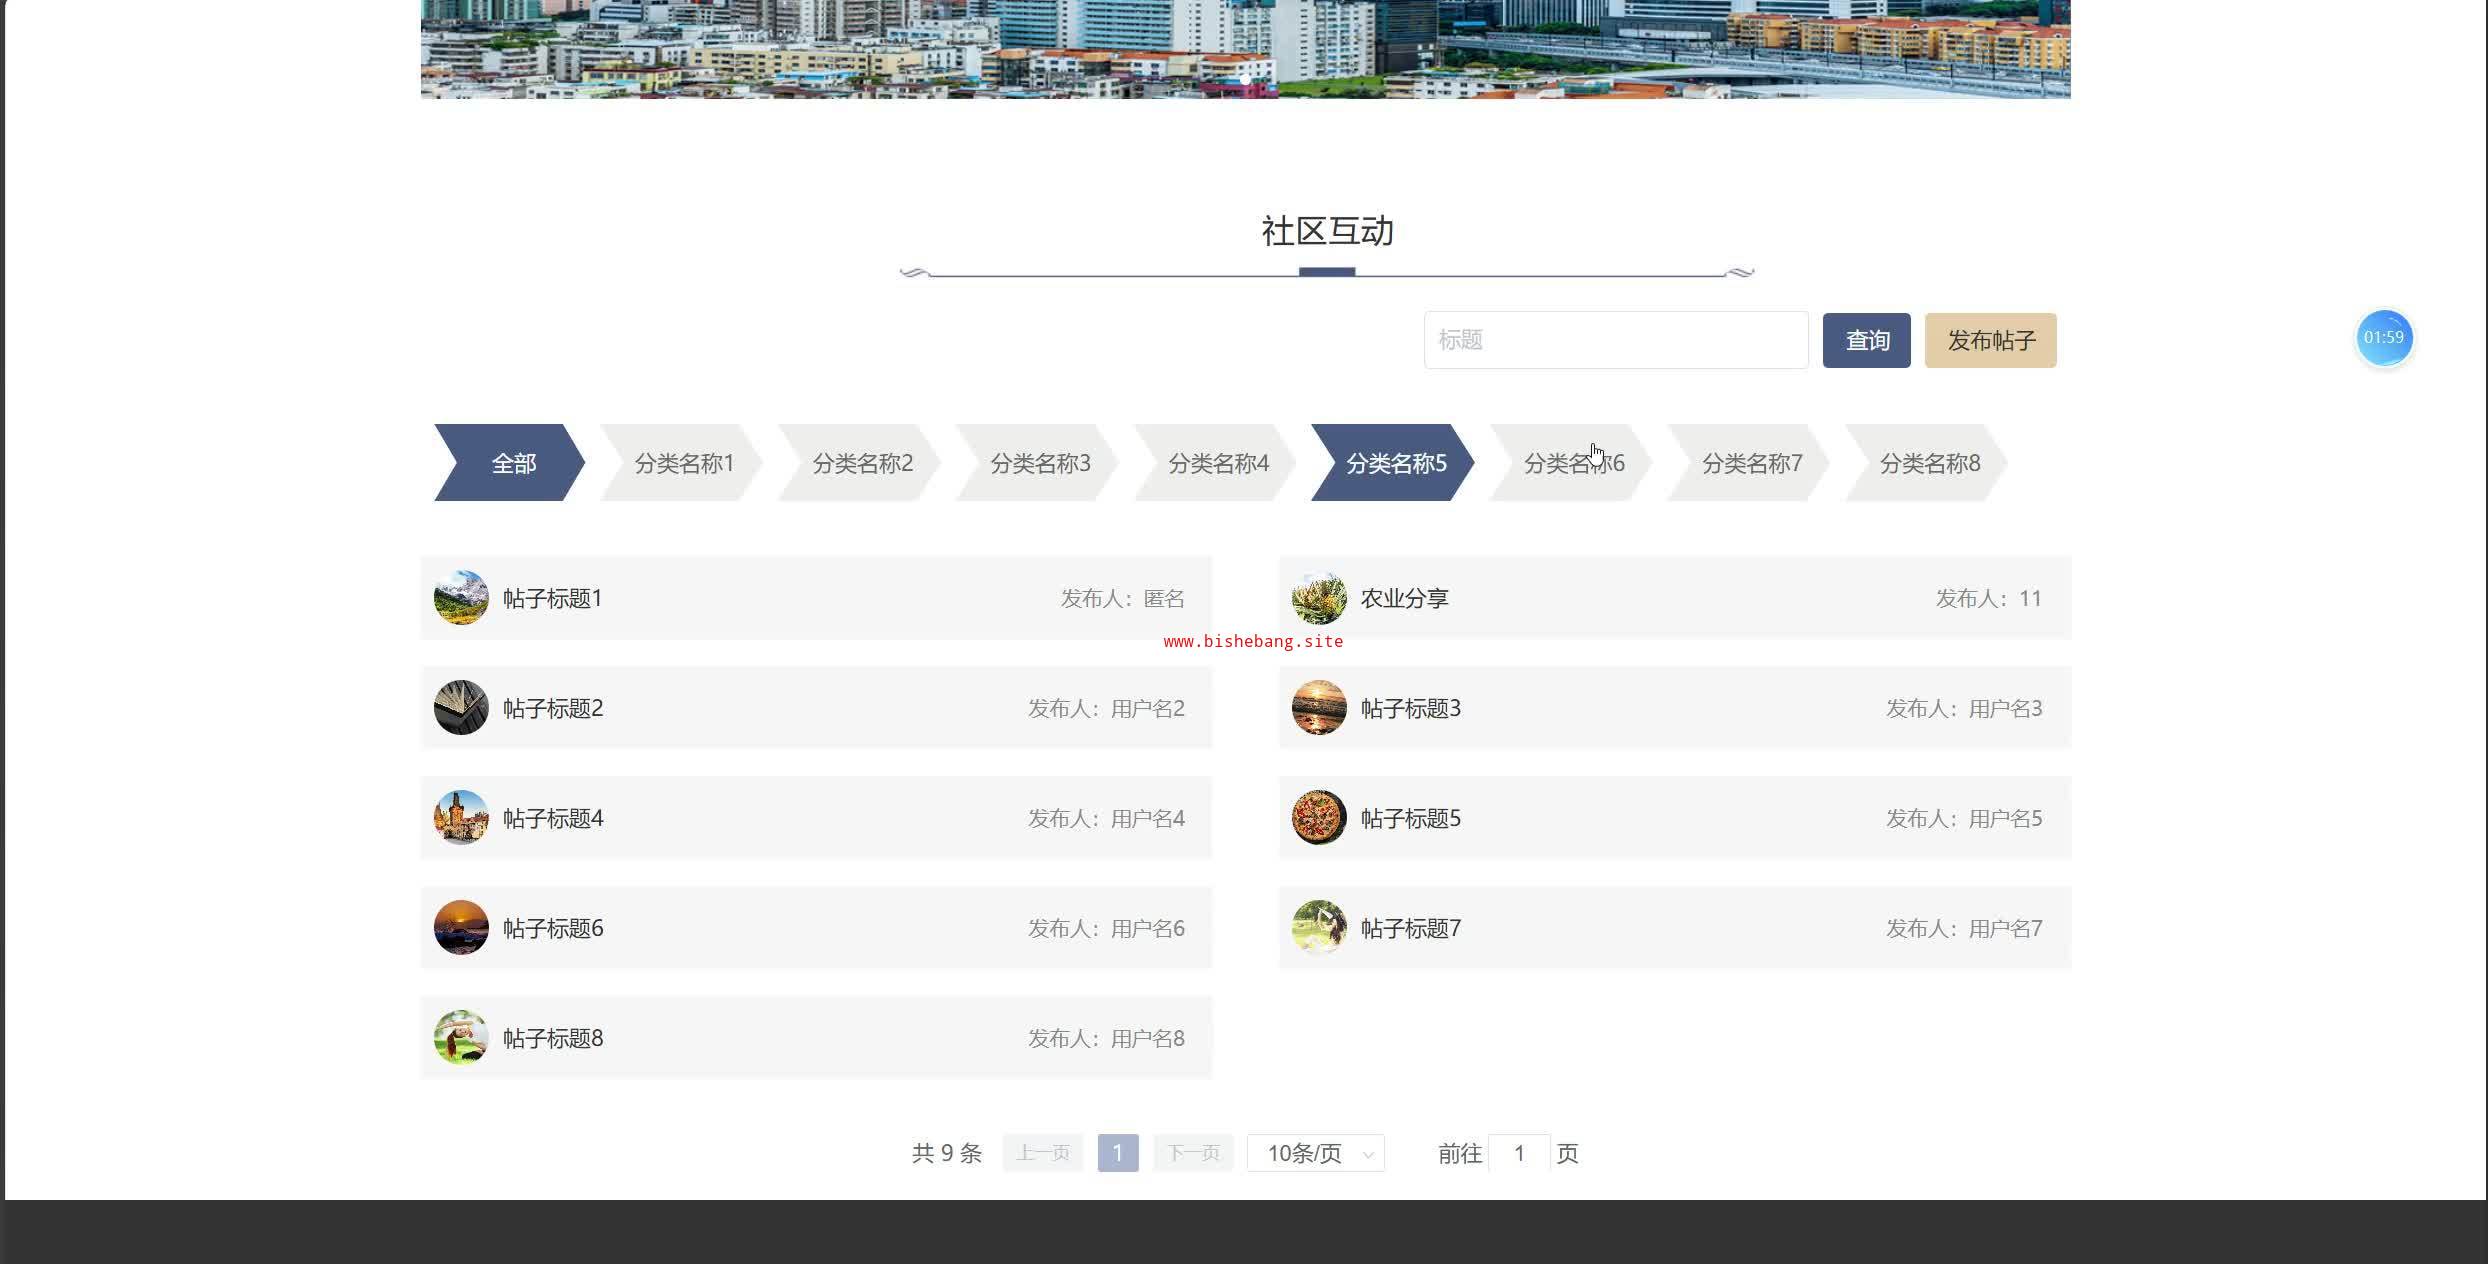
Task: Click mountain avatar next to 帖子标题1
Action: click(461, 598)
